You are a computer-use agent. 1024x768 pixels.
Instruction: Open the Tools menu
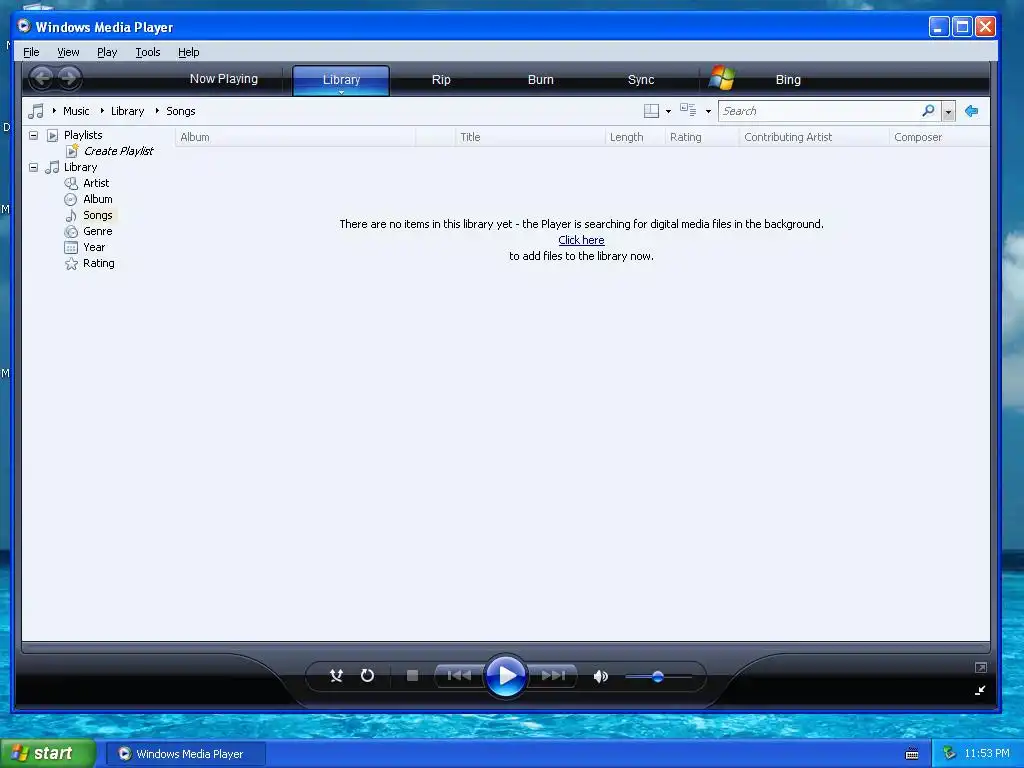(x=148, y=52)
